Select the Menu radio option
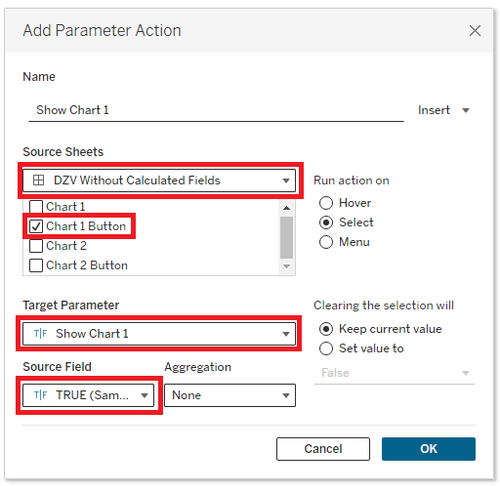500x486 pixels. pyautogui.click(x=326, y=242)
